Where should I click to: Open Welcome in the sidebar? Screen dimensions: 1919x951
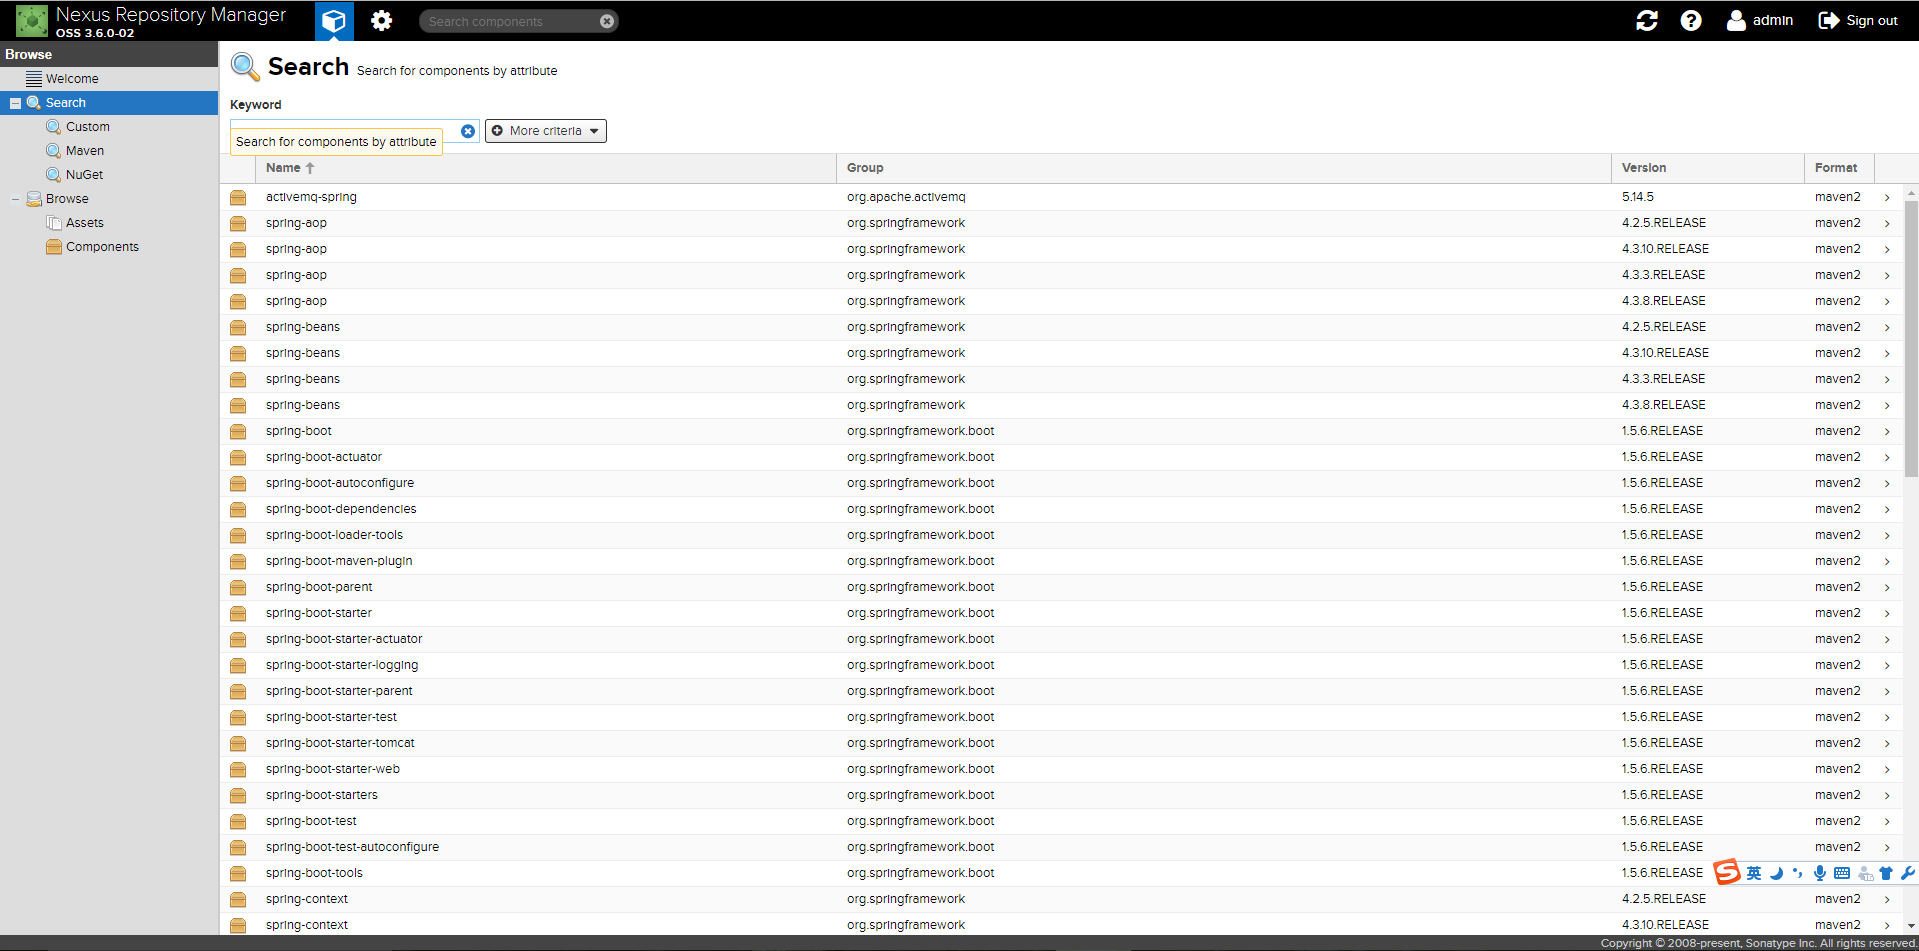(72, 79)
